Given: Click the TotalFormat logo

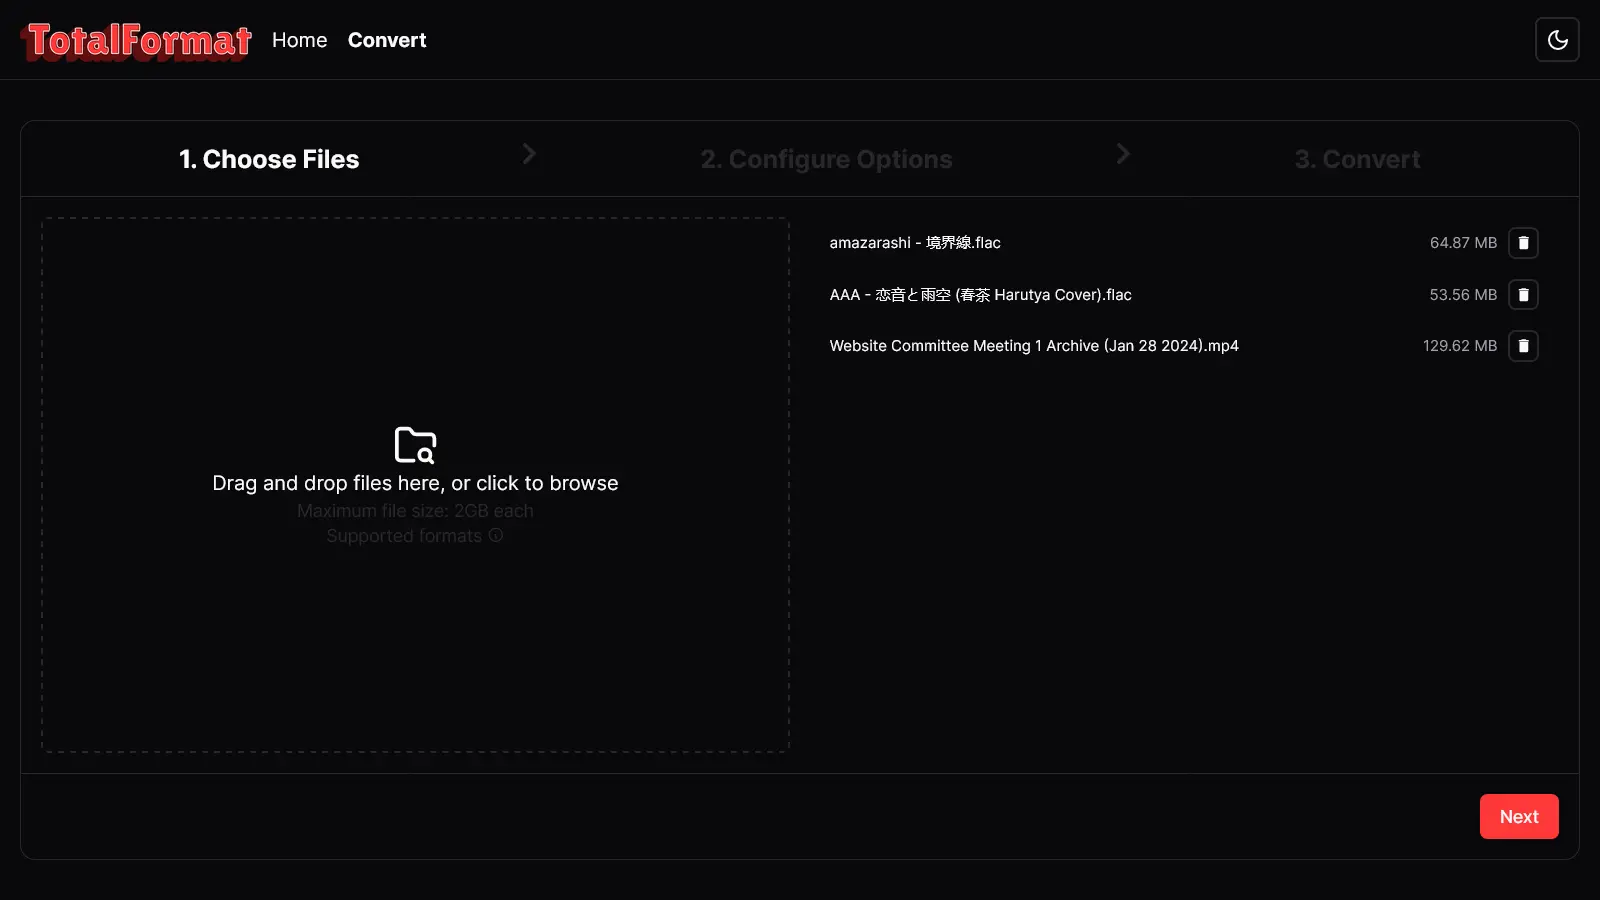Looking at the screenshot, I should point(136,41).
